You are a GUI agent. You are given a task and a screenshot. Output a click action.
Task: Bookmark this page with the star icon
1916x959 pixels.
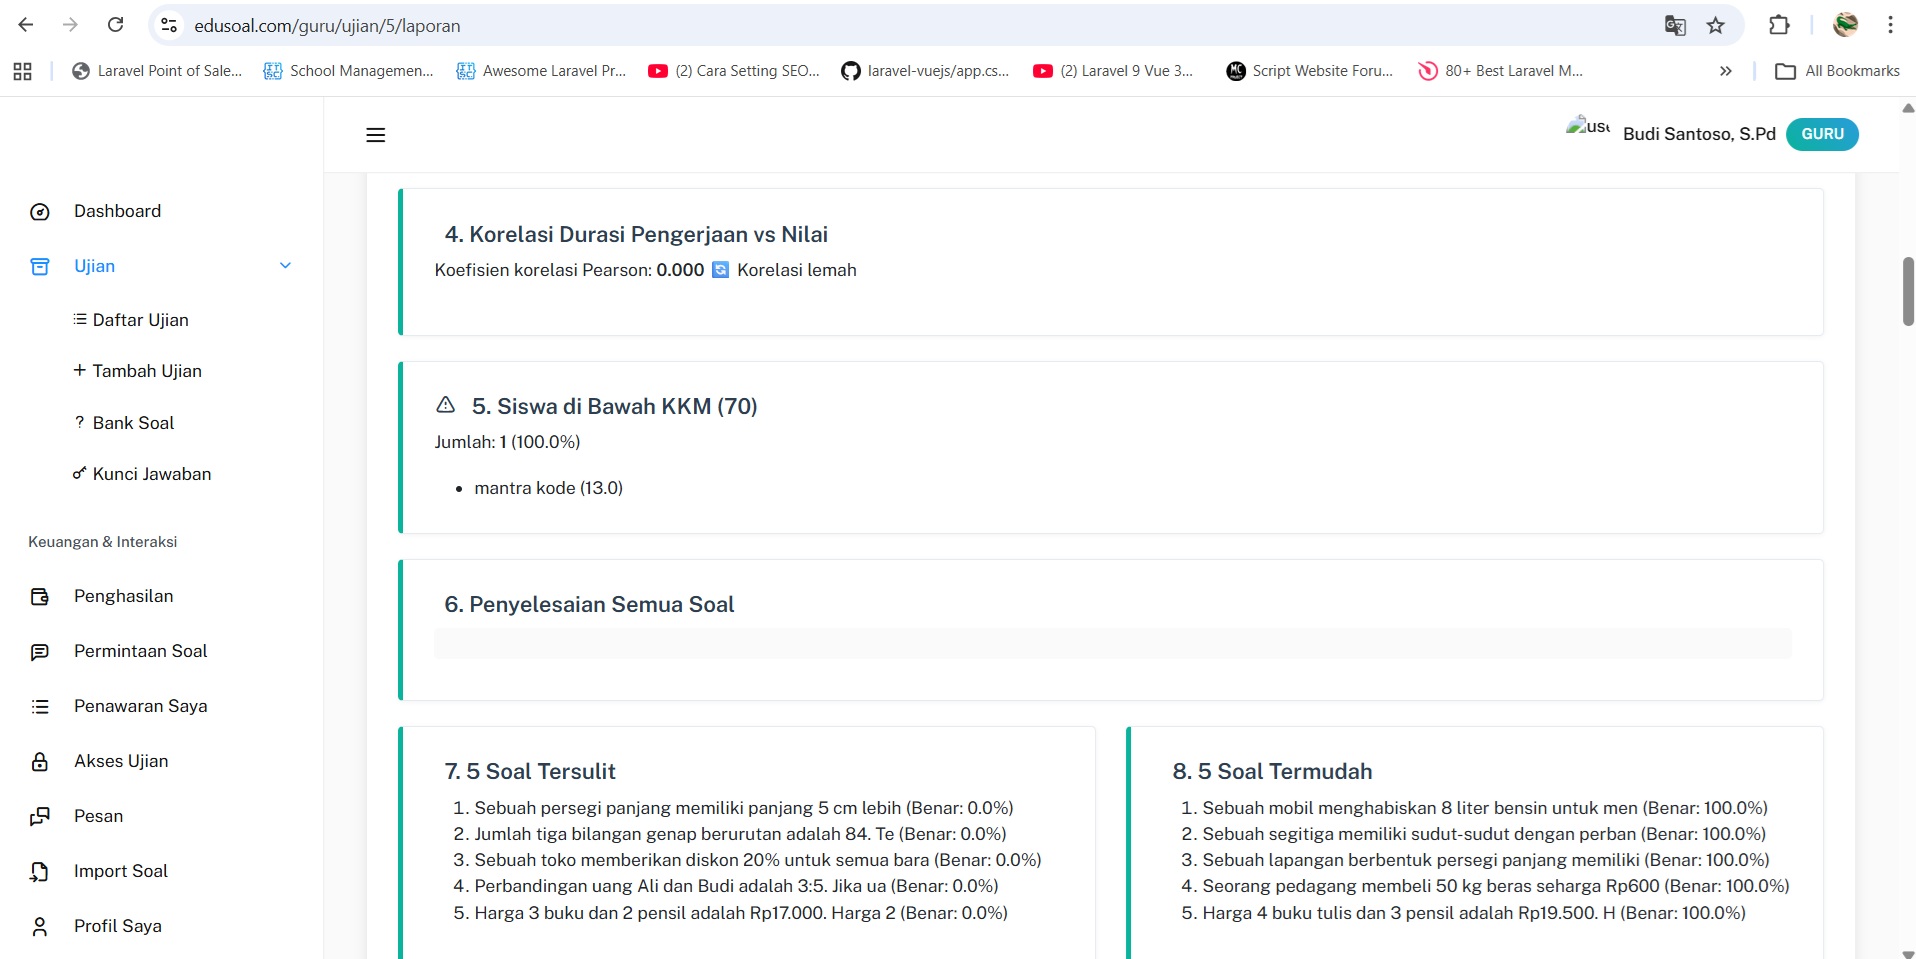click(x=1716, y=25)
